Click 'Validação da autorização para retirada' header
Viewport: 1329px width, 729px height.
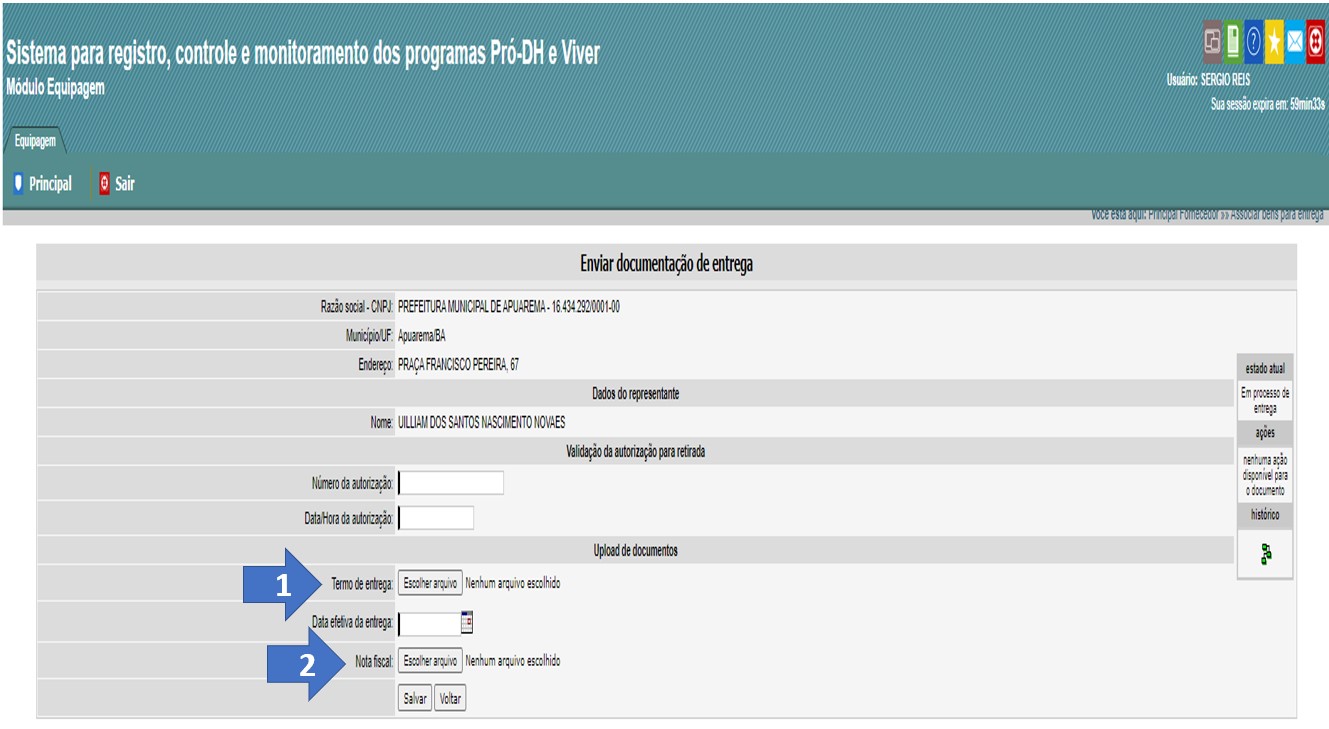(636, 452)
